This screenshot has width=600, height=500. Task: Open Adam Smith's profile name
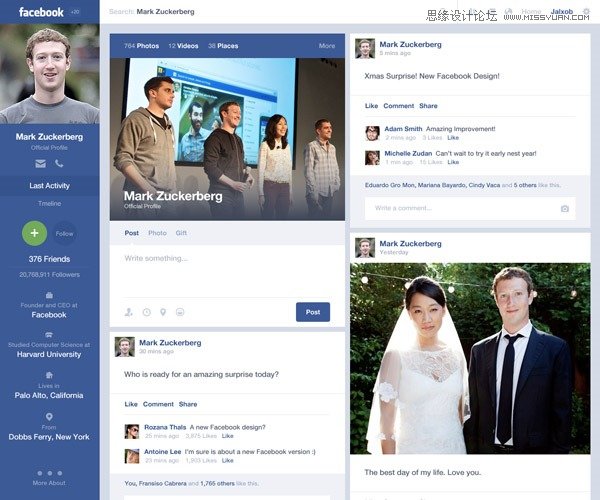pyautogui.click(x=403, y=129)
